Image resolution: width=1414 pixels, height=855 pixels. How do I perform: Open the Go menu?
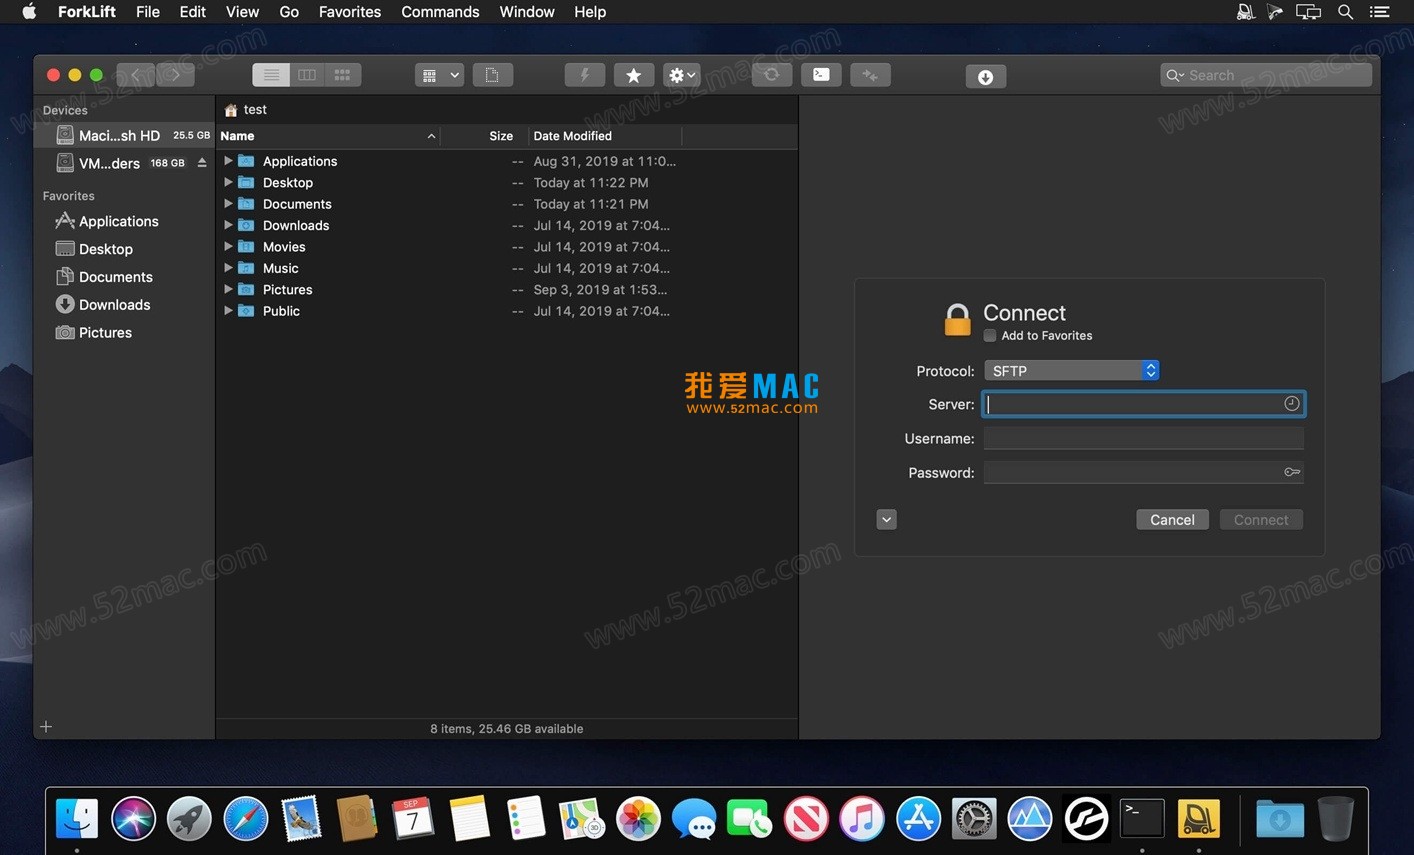point(289,12)
